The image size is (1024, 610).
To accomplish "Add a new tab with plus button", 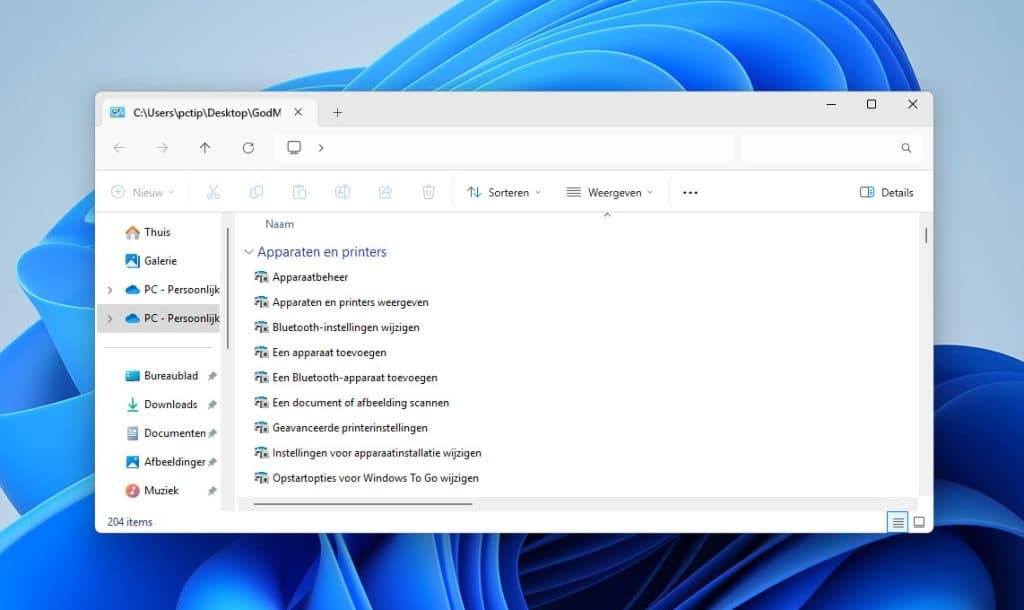I will pos(337,113).
